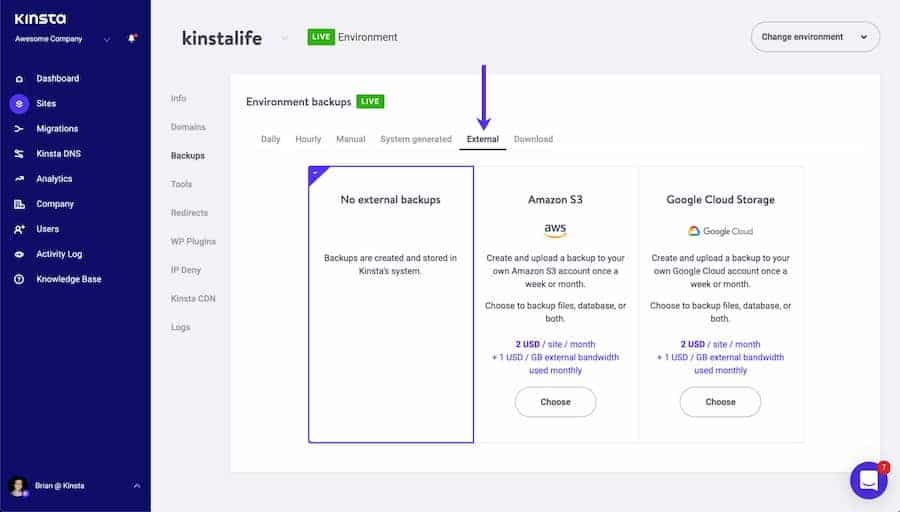Click Brian's profile avatar

click(x=18, y=486)
